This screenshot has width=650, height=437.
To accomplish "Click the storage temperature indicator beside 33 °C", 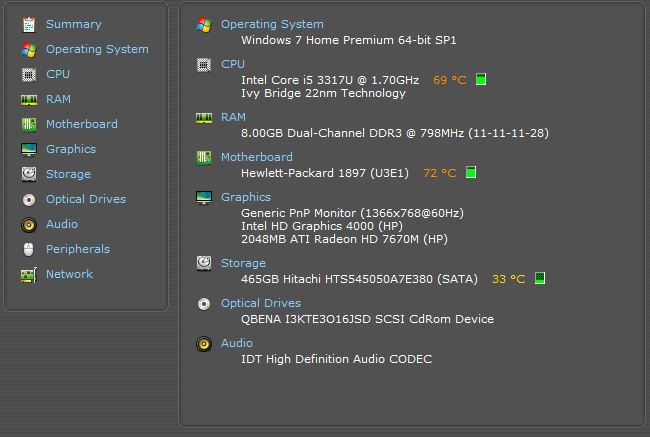I will coord(539,278).
